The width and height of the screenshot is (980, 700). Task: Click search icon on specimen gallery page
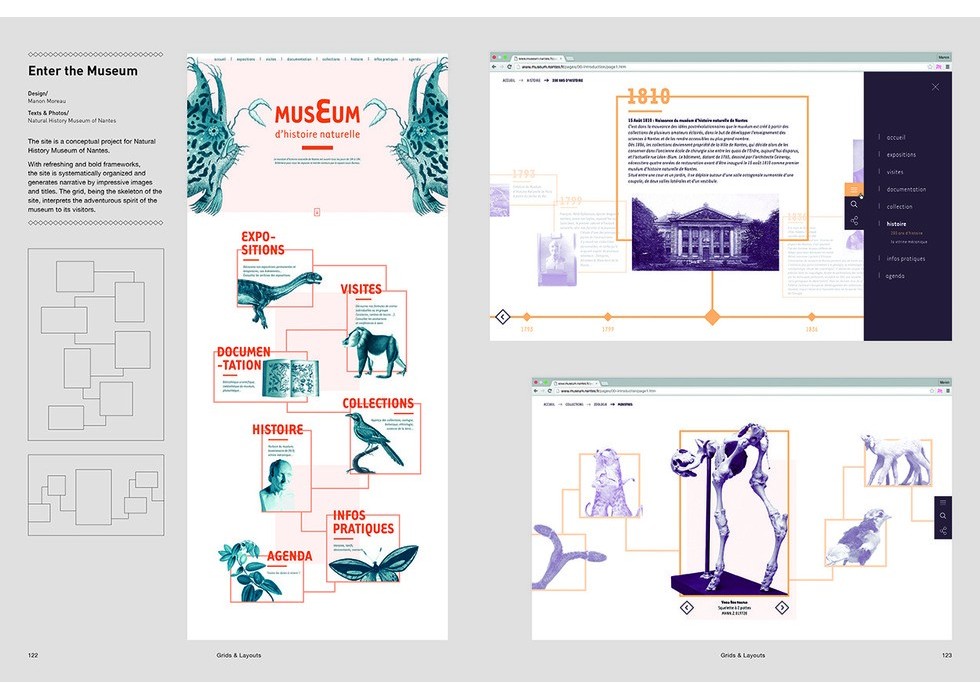coord(943,516)
